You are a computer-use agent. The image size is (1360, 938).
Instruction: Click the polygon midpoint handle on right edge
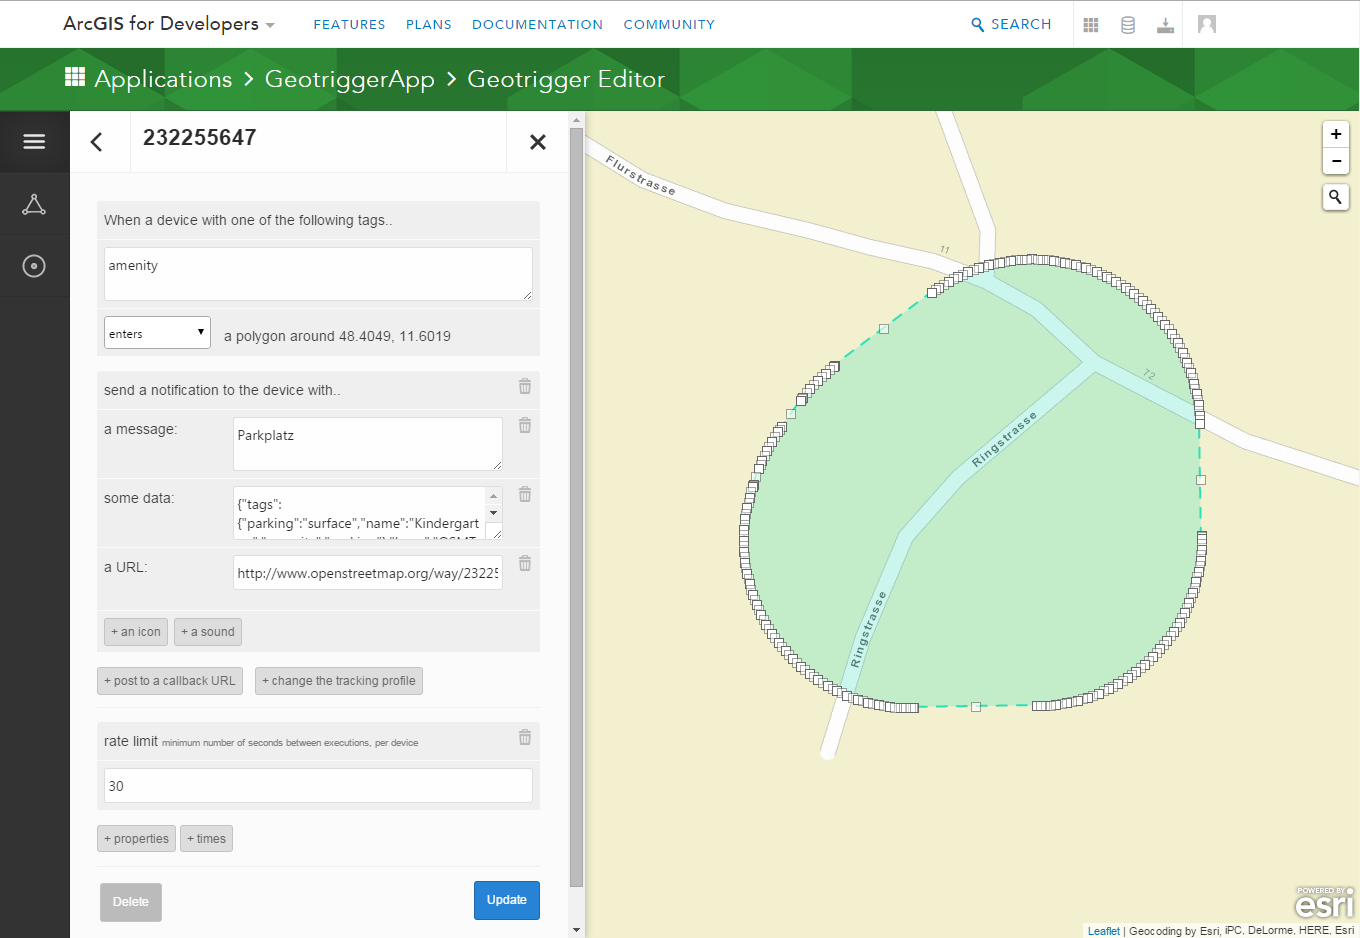(1201, 480)
